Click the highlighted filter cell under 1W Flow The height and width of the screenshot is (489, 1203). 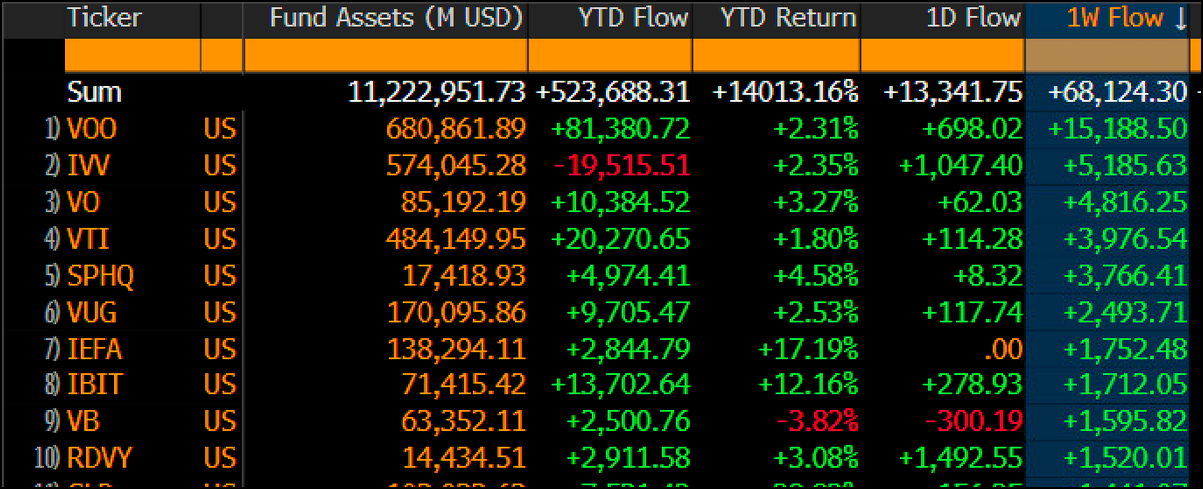1106,55
